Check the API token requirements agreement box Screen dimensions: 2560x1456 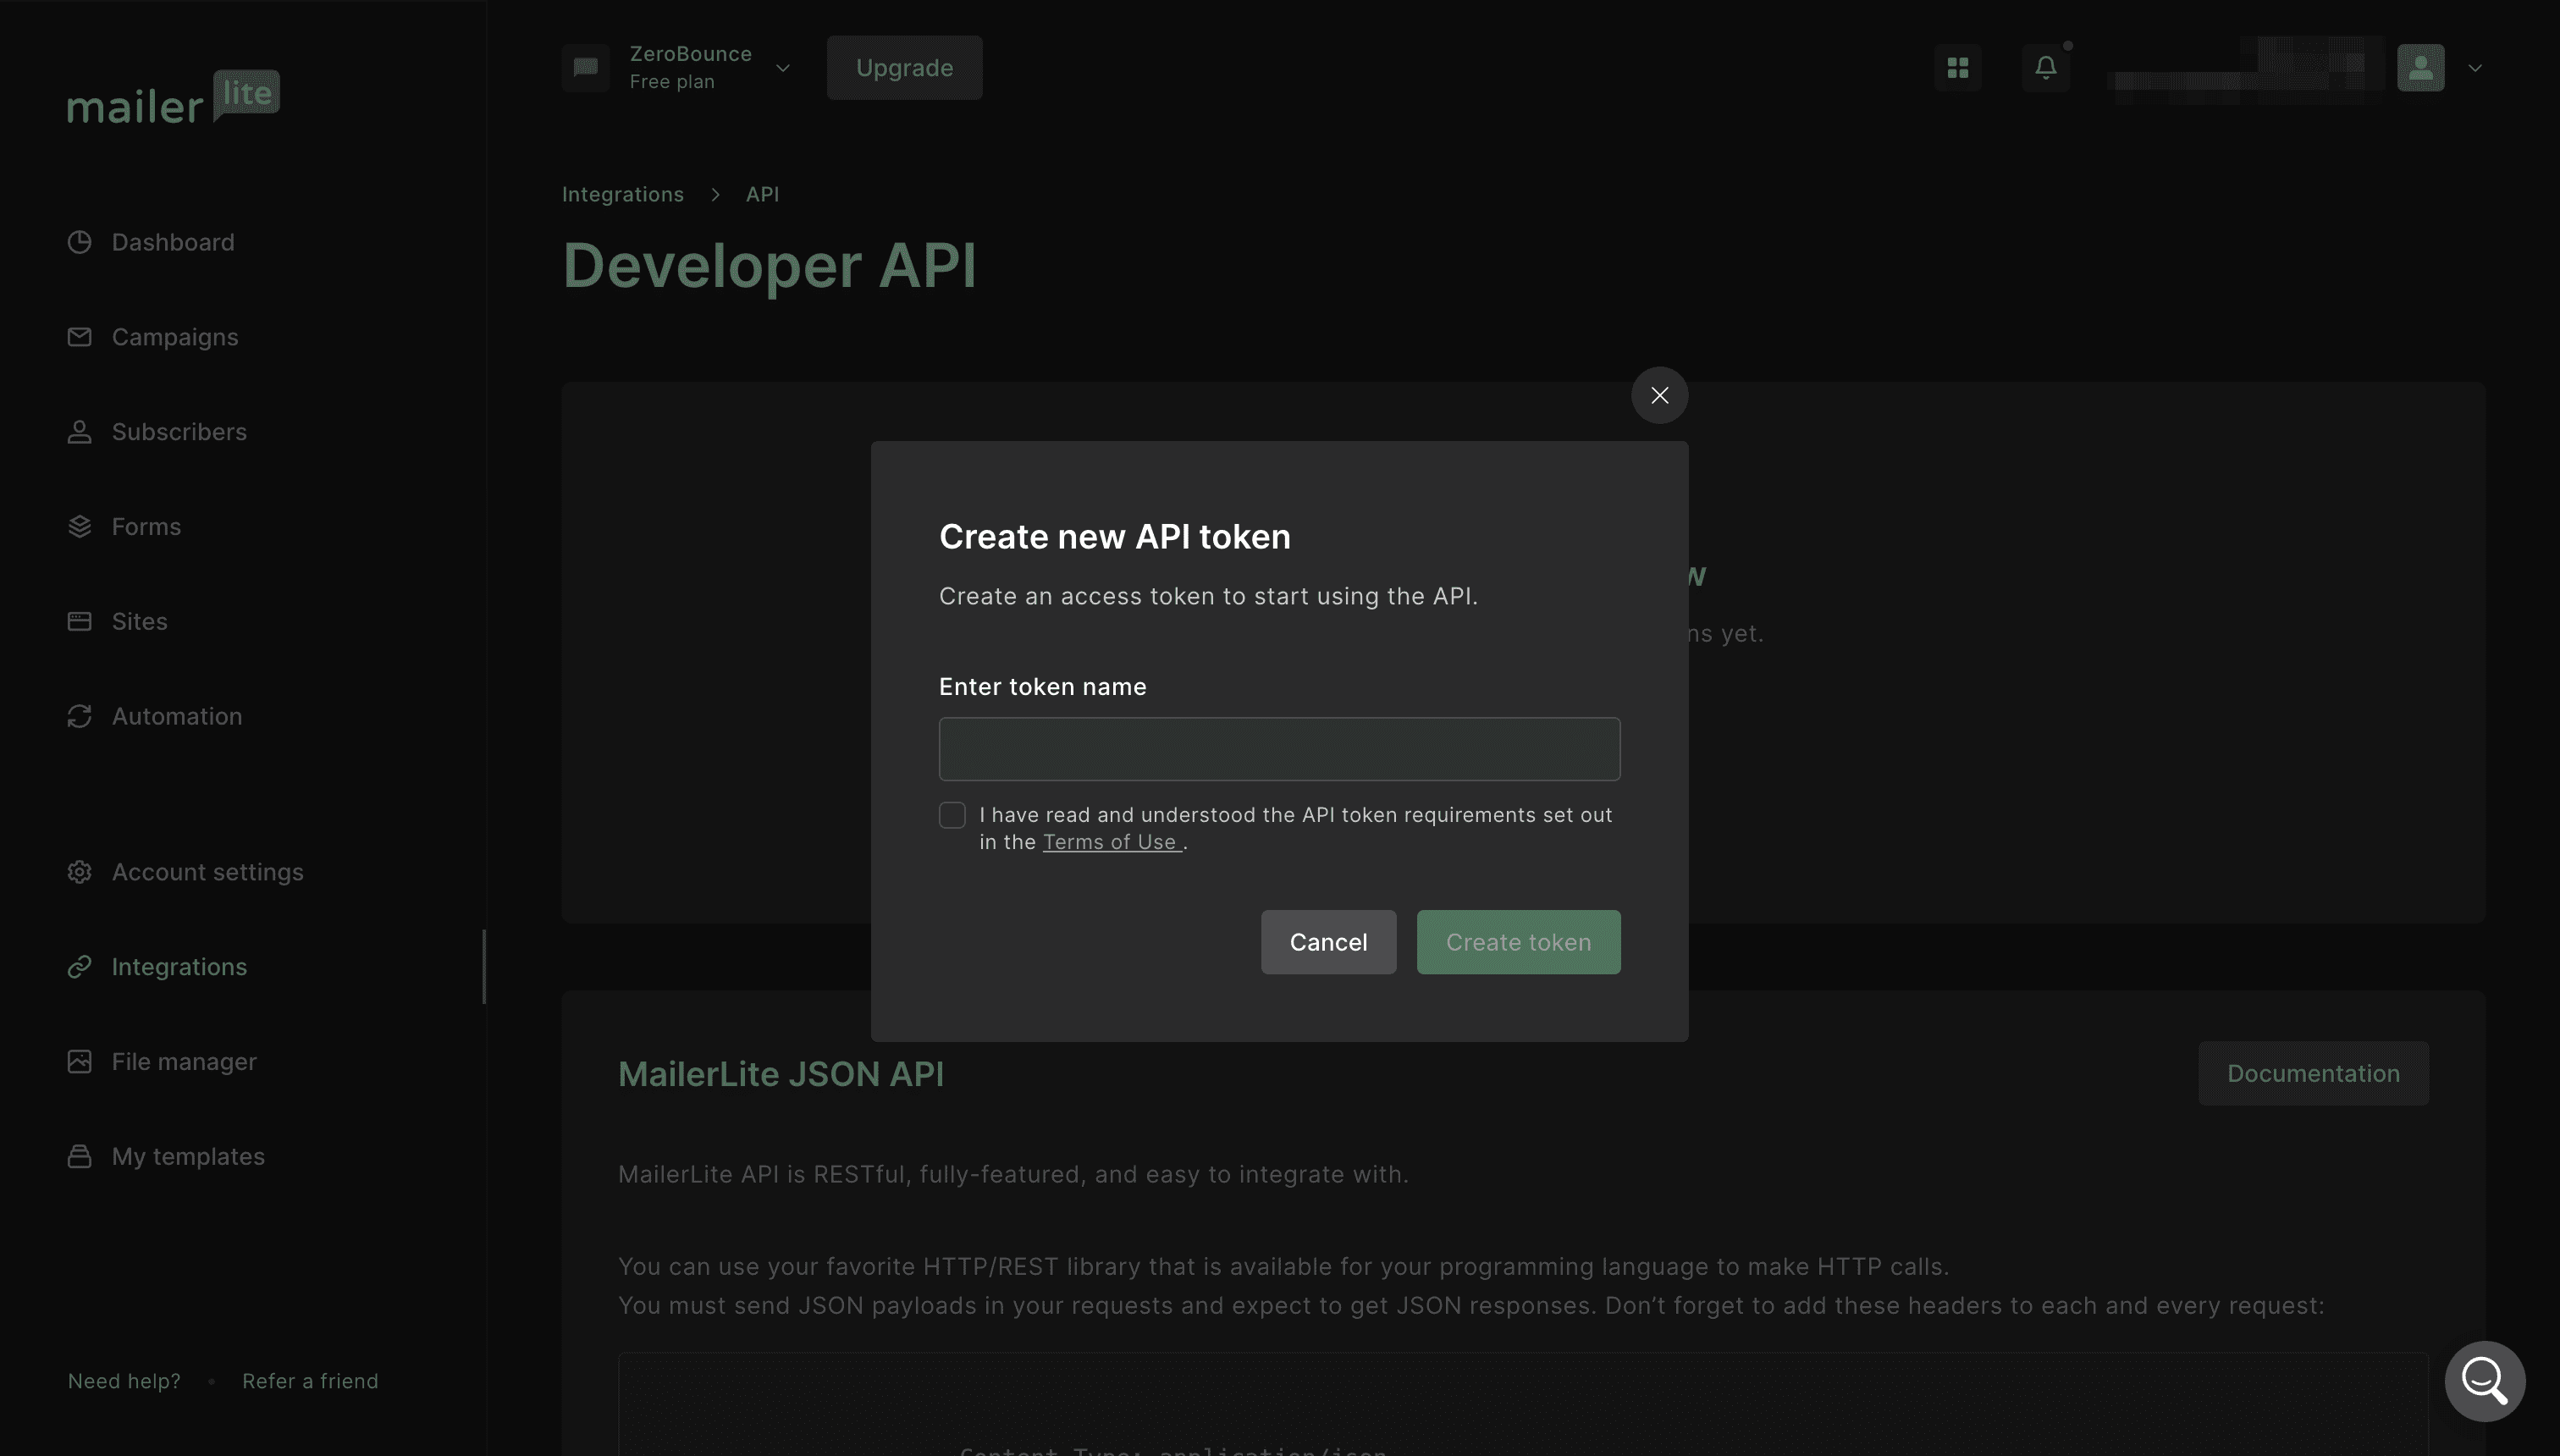click(x=952, y=815)
